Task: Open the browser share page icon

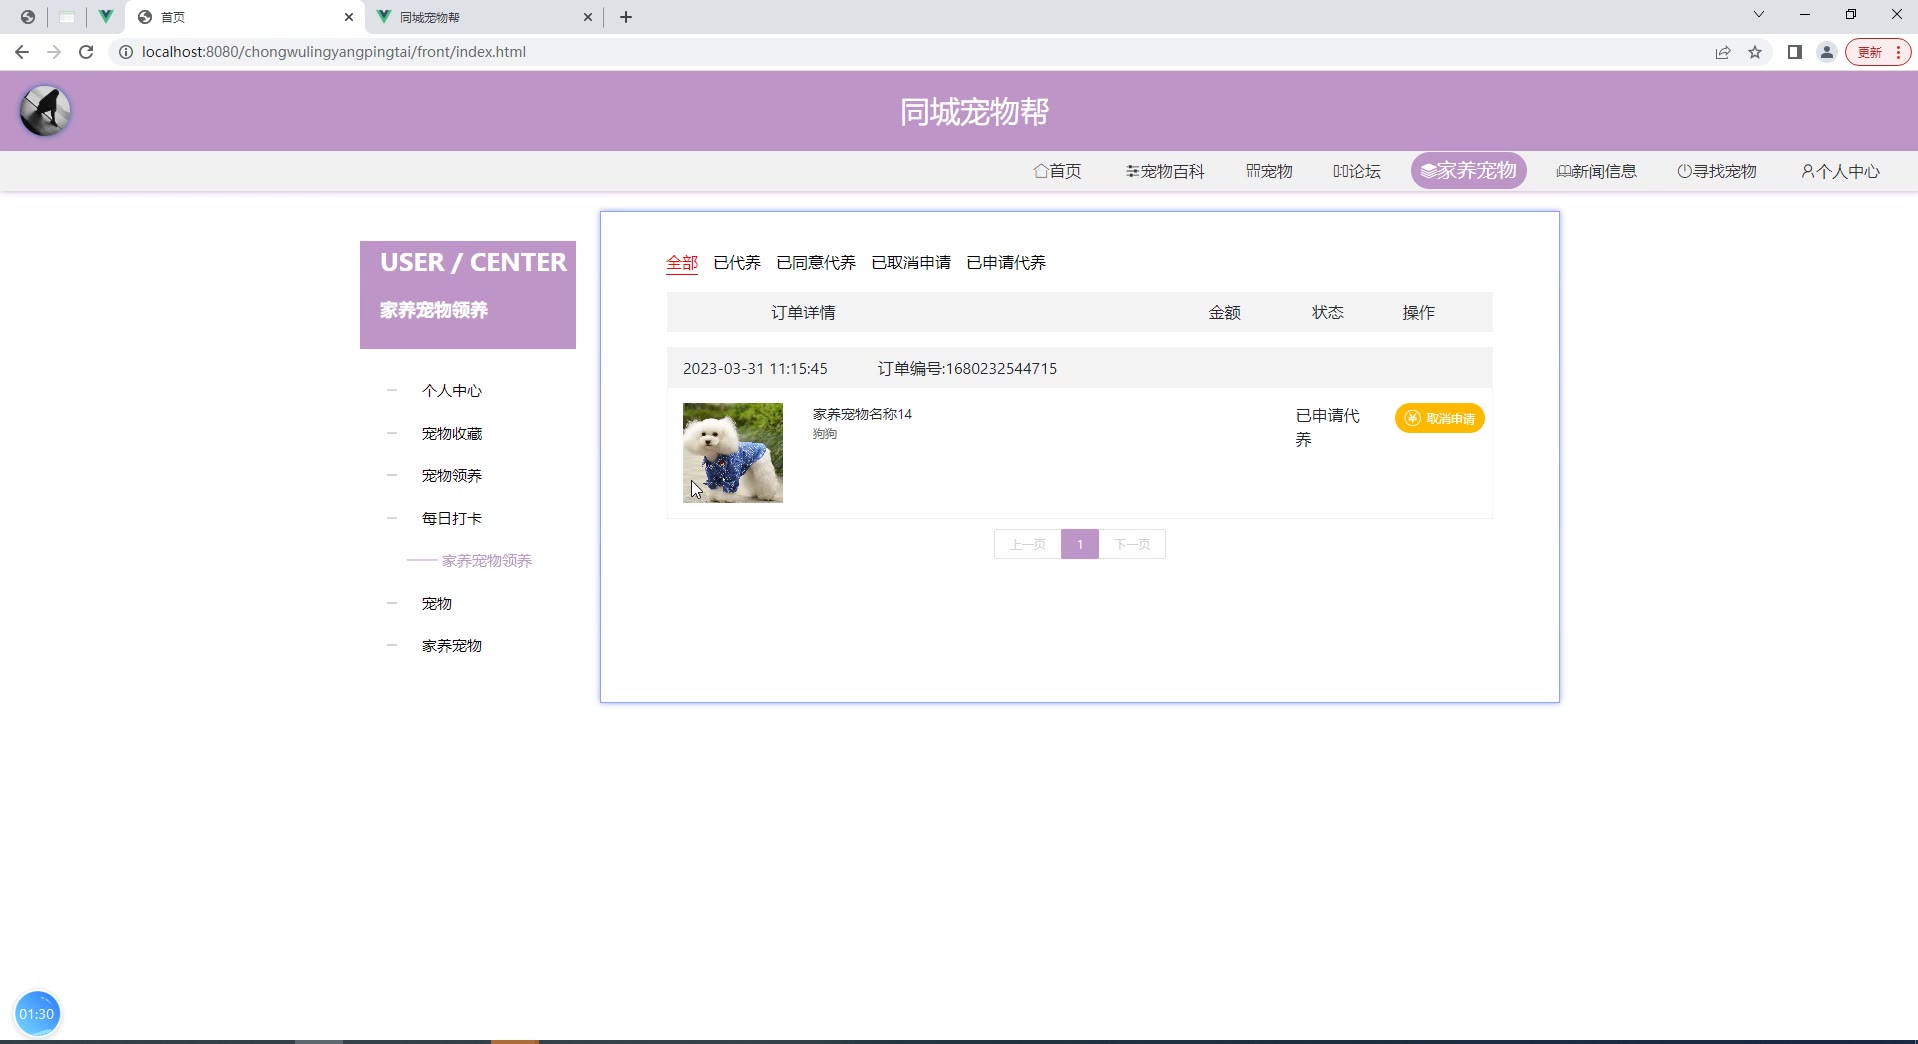Action: point(1723,52)
